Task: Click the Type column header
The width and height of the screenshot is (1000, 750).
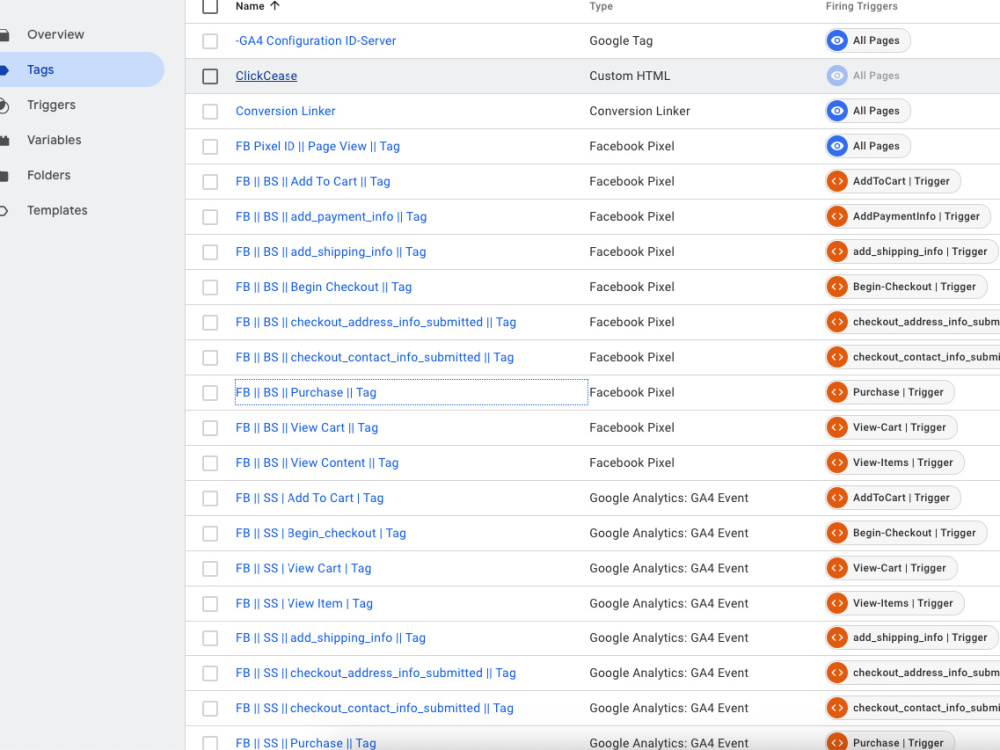Action: point(601,6)
